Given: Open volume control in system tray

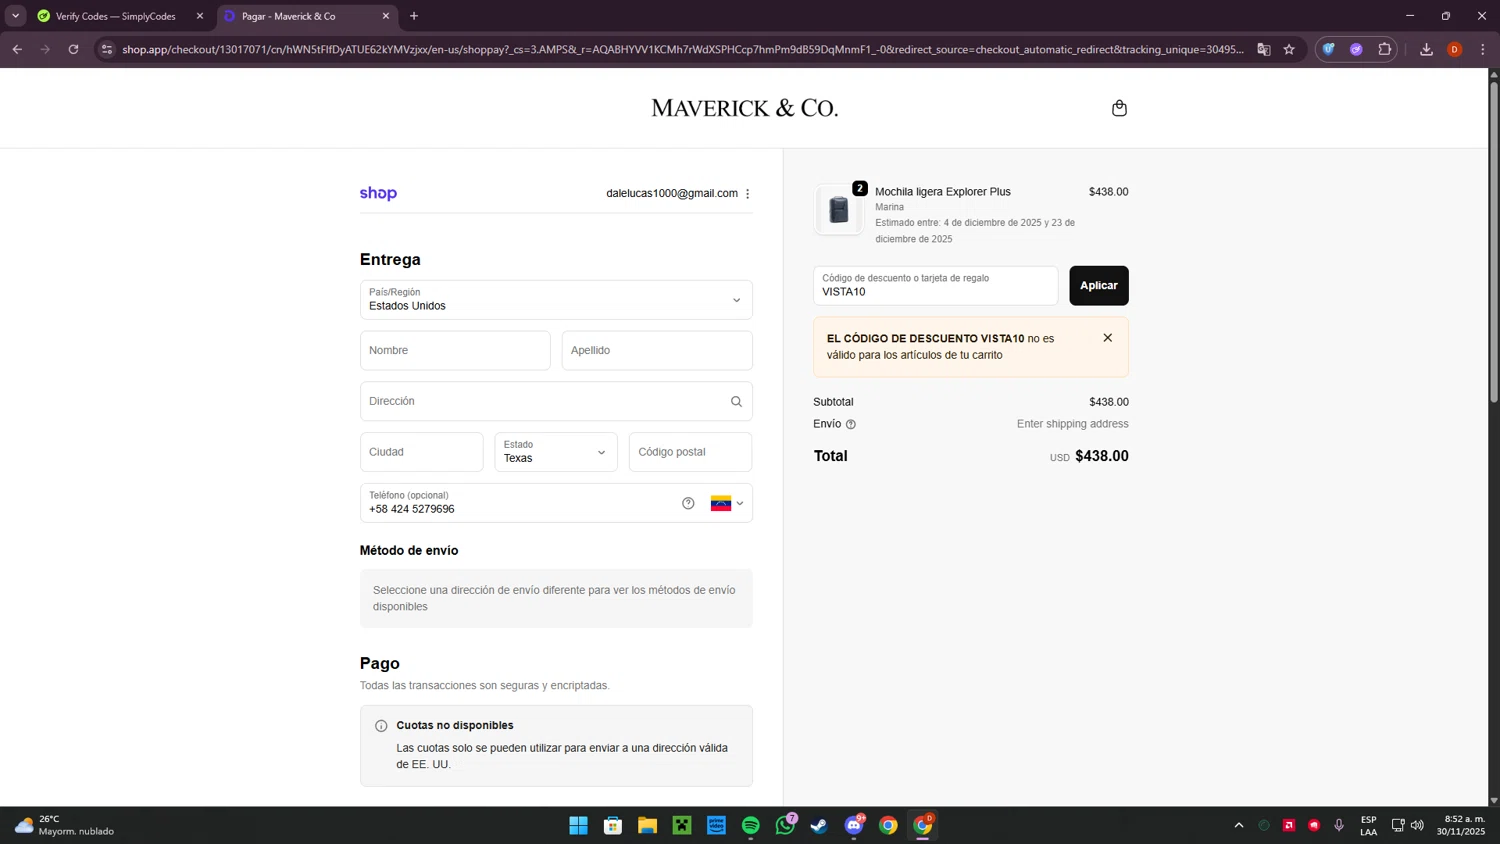Looking at the screenshot, I should (x=1417, y=825).
